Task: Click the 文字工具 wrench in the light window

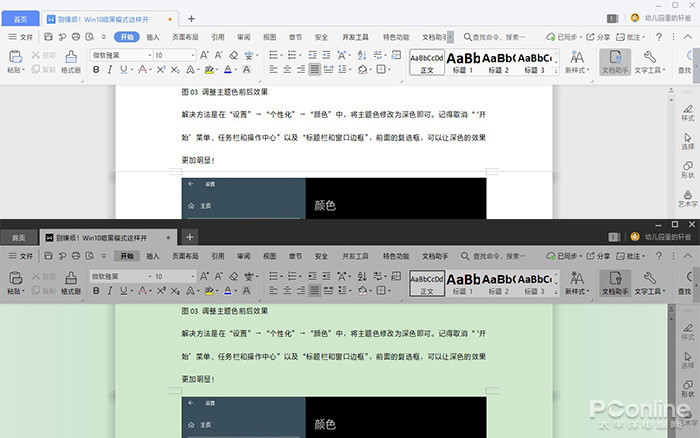Action: 649,62
